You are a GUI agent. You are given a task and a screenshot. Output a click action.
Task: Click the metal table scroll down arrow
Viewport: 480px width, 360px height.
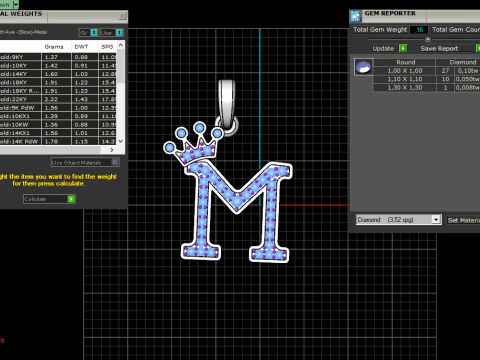[x=121, y=141]
